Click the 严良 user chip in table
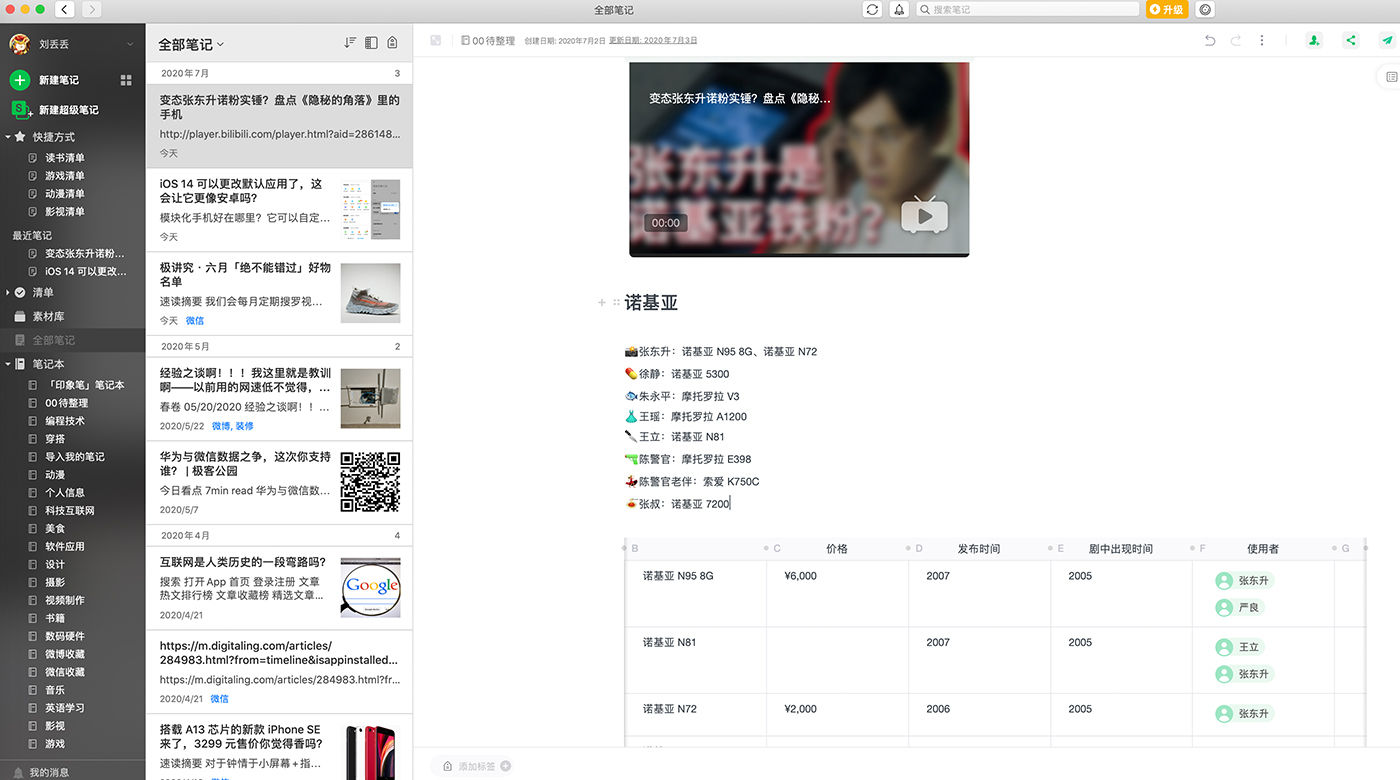 click(x=1238, y=607)
